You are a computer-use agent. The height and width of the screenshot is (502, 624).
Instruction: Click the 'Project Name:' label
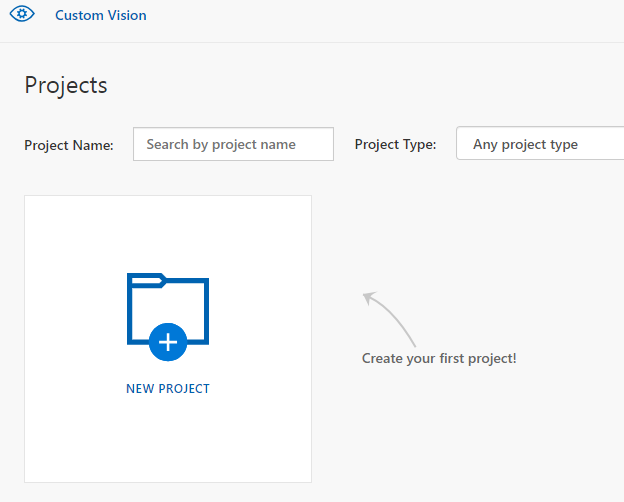click(x=69, y=145)
